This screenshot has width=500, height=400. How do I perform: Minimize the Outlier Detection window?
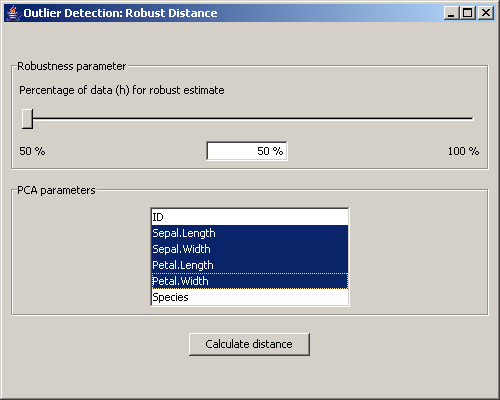point(451,13)
